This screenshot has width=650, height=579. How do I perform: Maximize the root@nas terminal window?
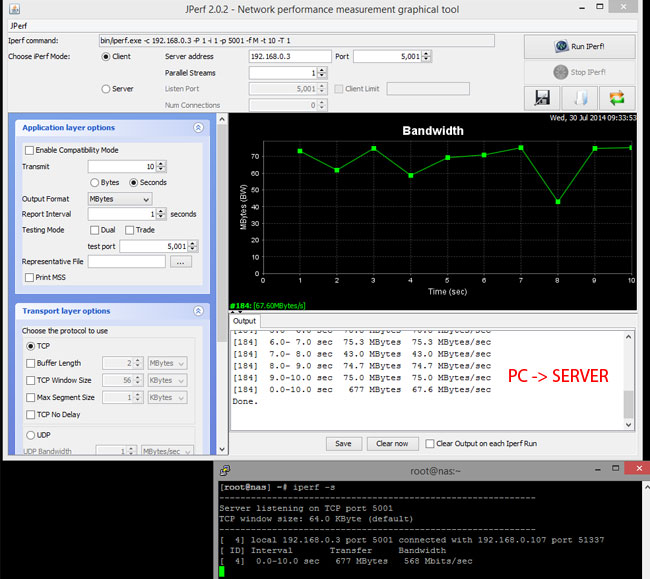point(616,468)
